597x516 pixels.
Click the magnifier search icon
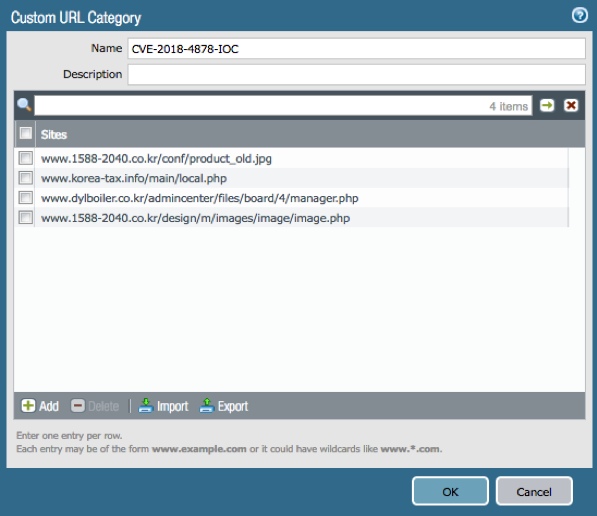24,105
